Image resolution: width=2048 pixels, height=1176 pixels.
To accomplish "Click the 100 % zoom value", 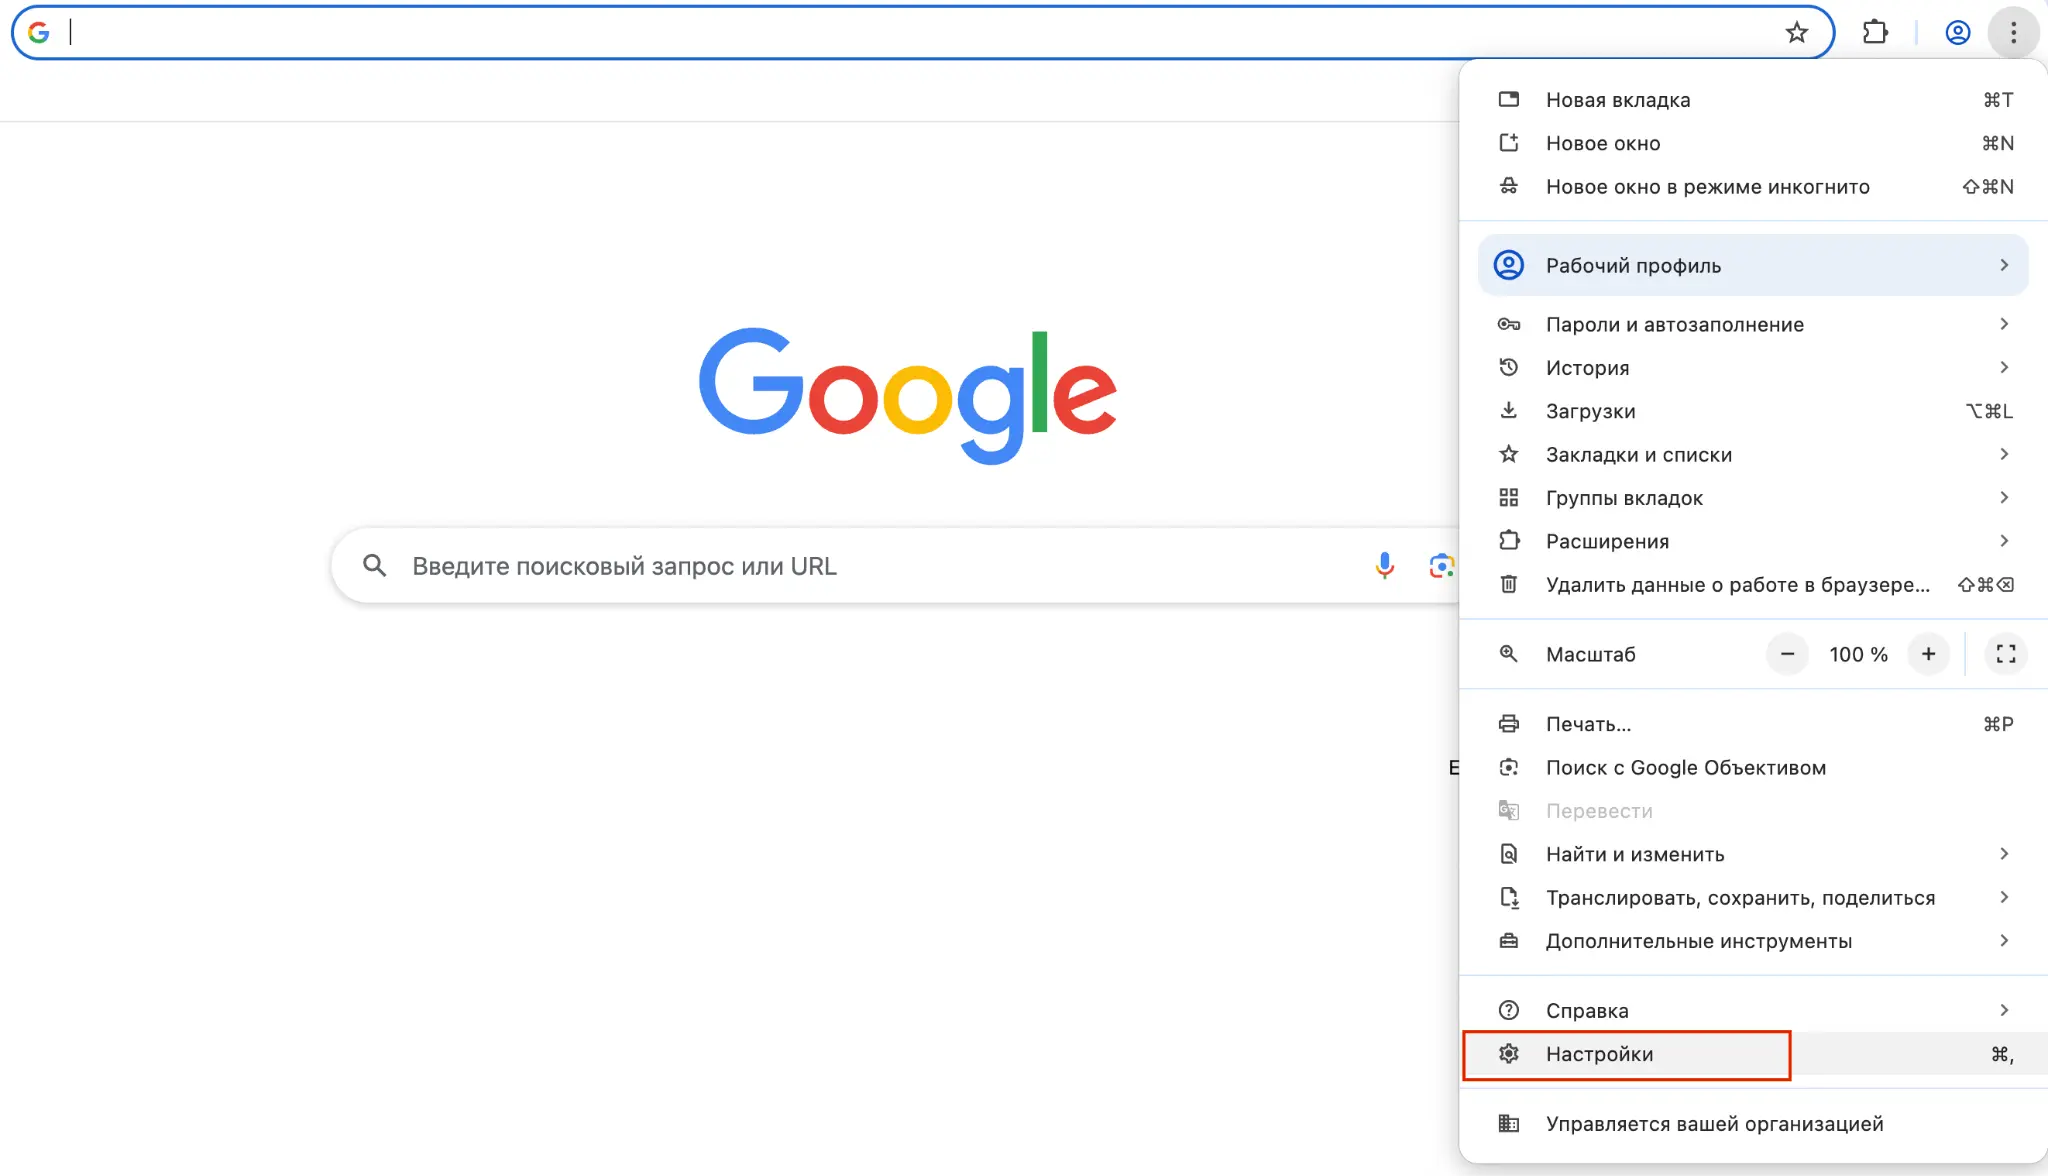I will point(1858,654).
